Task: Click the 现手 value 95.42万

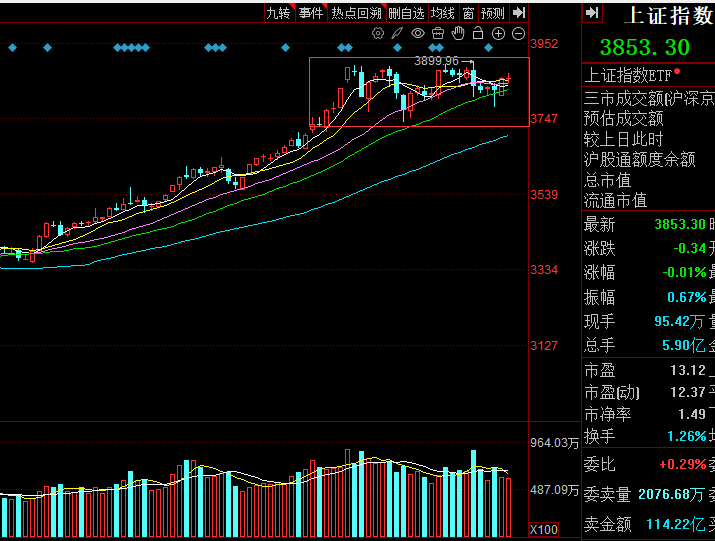Action: pyautogui.click(x=679, y=321)
